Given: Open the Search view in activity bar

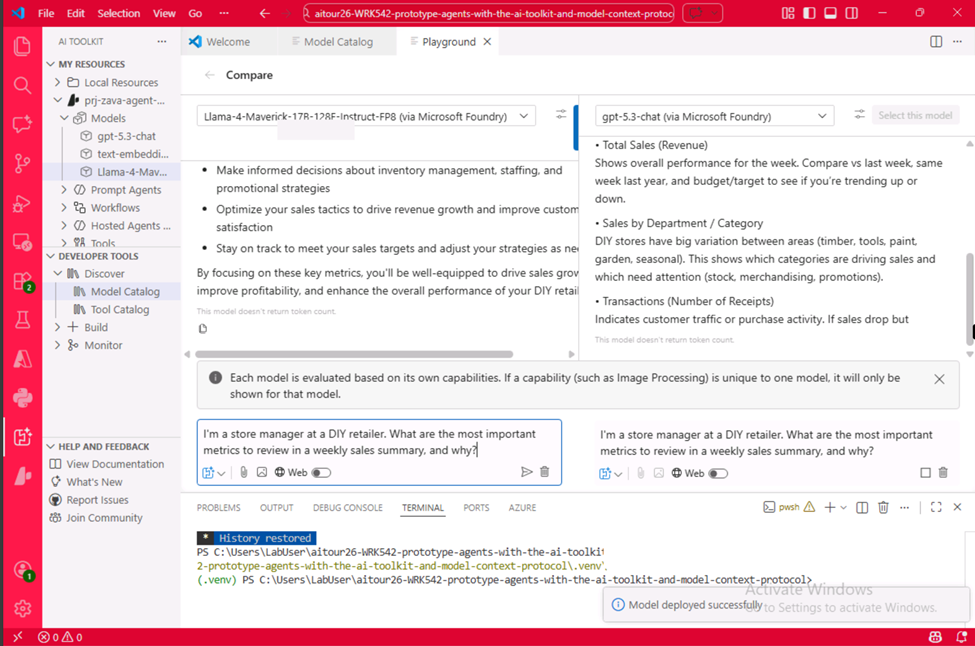Looking at the screenshot, I should click(22, 85).
